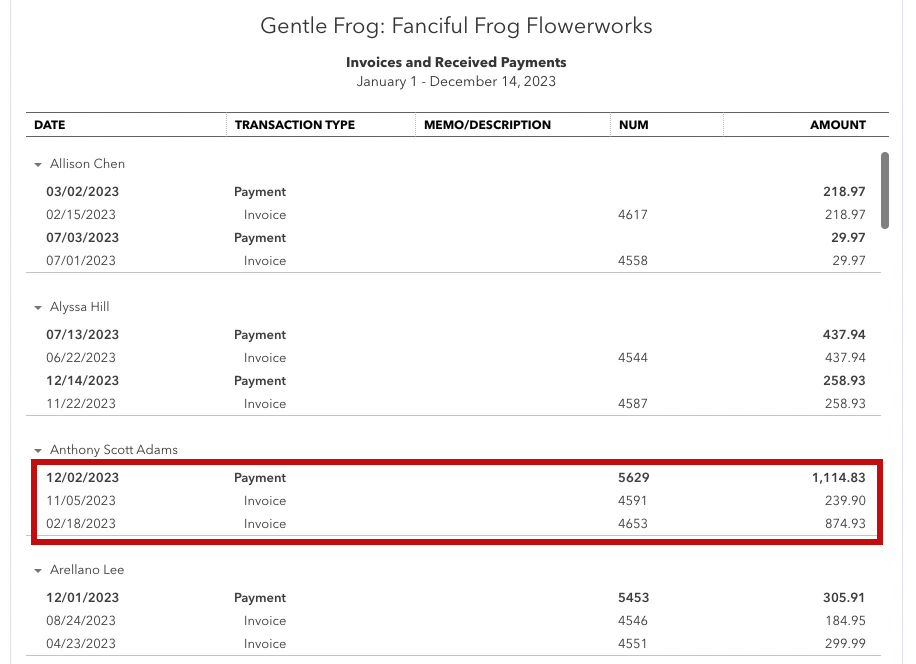This screenshot has width=916, height=664.
Task: Open the 03/02/2023 payment of 218.97
Action: [x=456, y=192]
